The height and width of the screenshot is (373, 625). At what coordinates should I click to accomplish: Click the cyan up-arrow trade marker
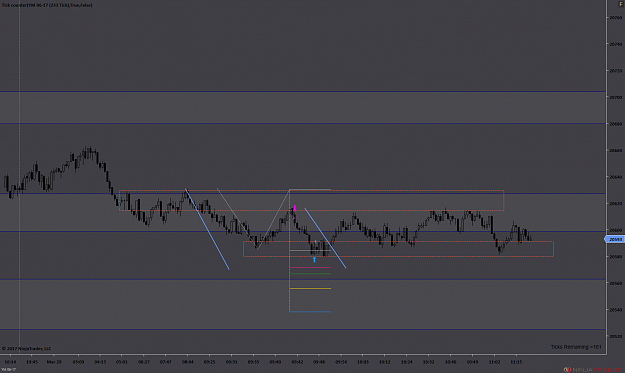(314, 259)
